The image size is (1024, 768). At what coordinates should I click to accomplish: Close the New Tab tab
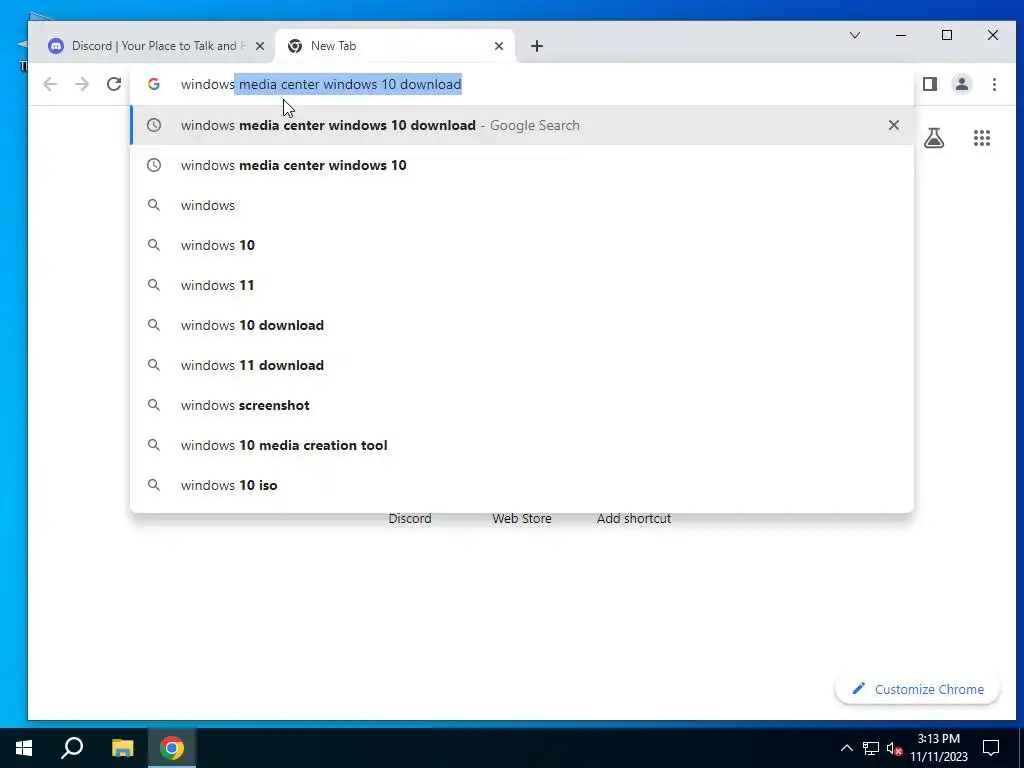click(499, 46)
